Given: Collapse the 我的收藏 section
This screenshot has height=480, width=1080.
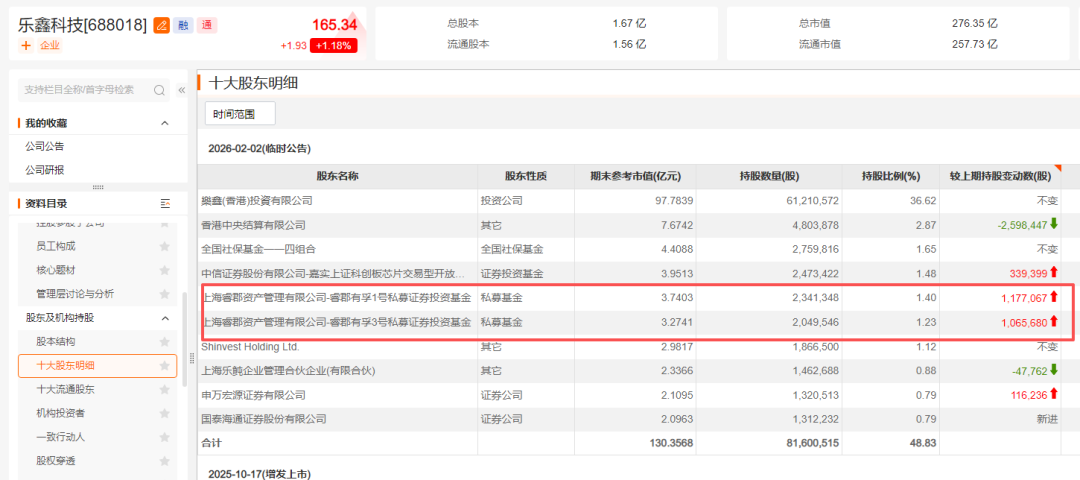Looking at the screenshot, I should (165, 123).
